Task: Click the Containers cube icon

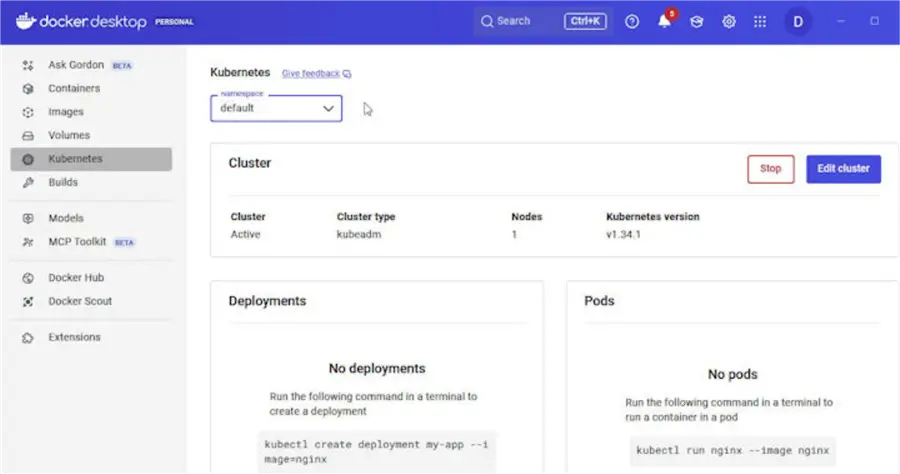Action: click(28, 89)
